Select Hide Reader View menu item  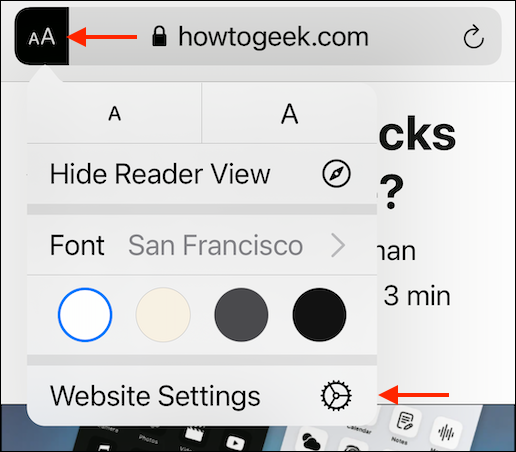(202, 174)
